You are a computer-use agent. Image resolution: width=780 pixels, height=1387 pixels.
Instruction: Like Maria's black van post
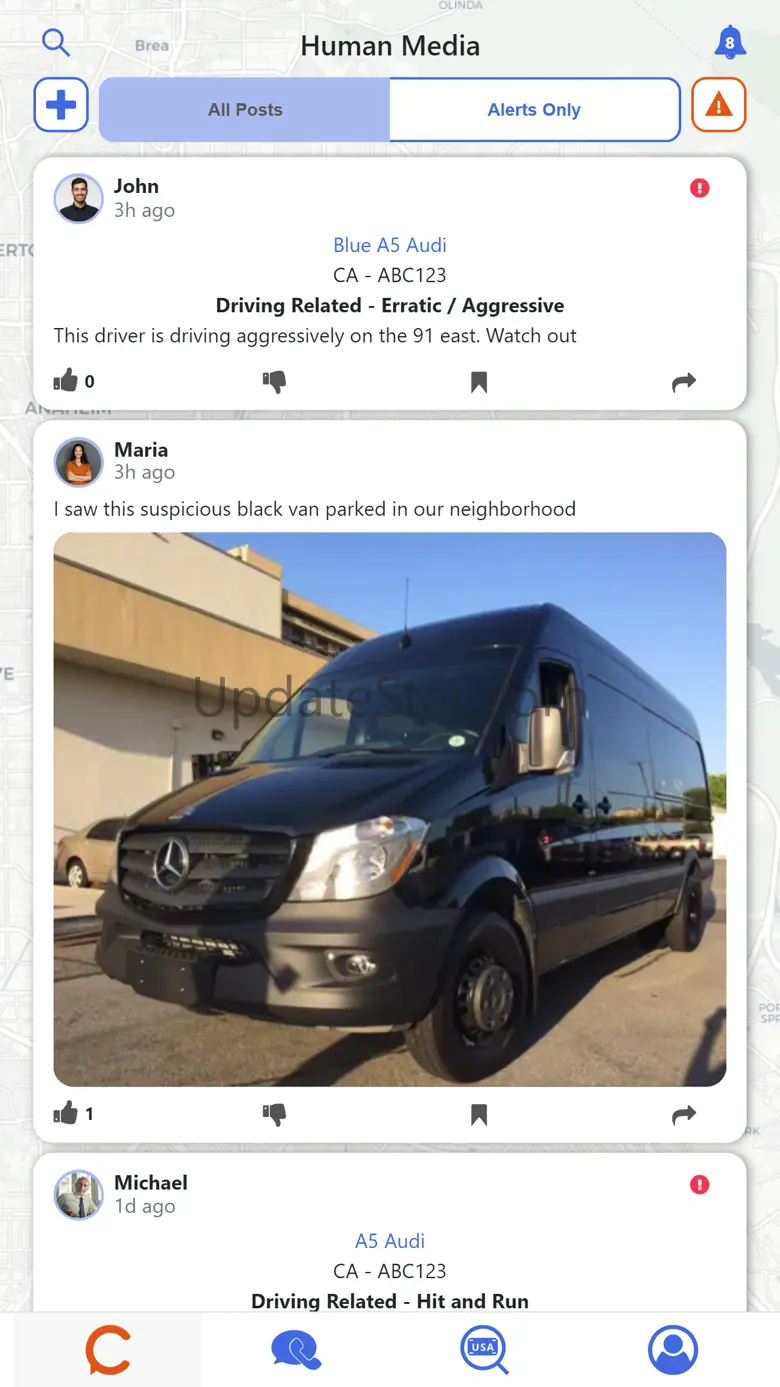pyautogui.click(x=66, y=1113)
